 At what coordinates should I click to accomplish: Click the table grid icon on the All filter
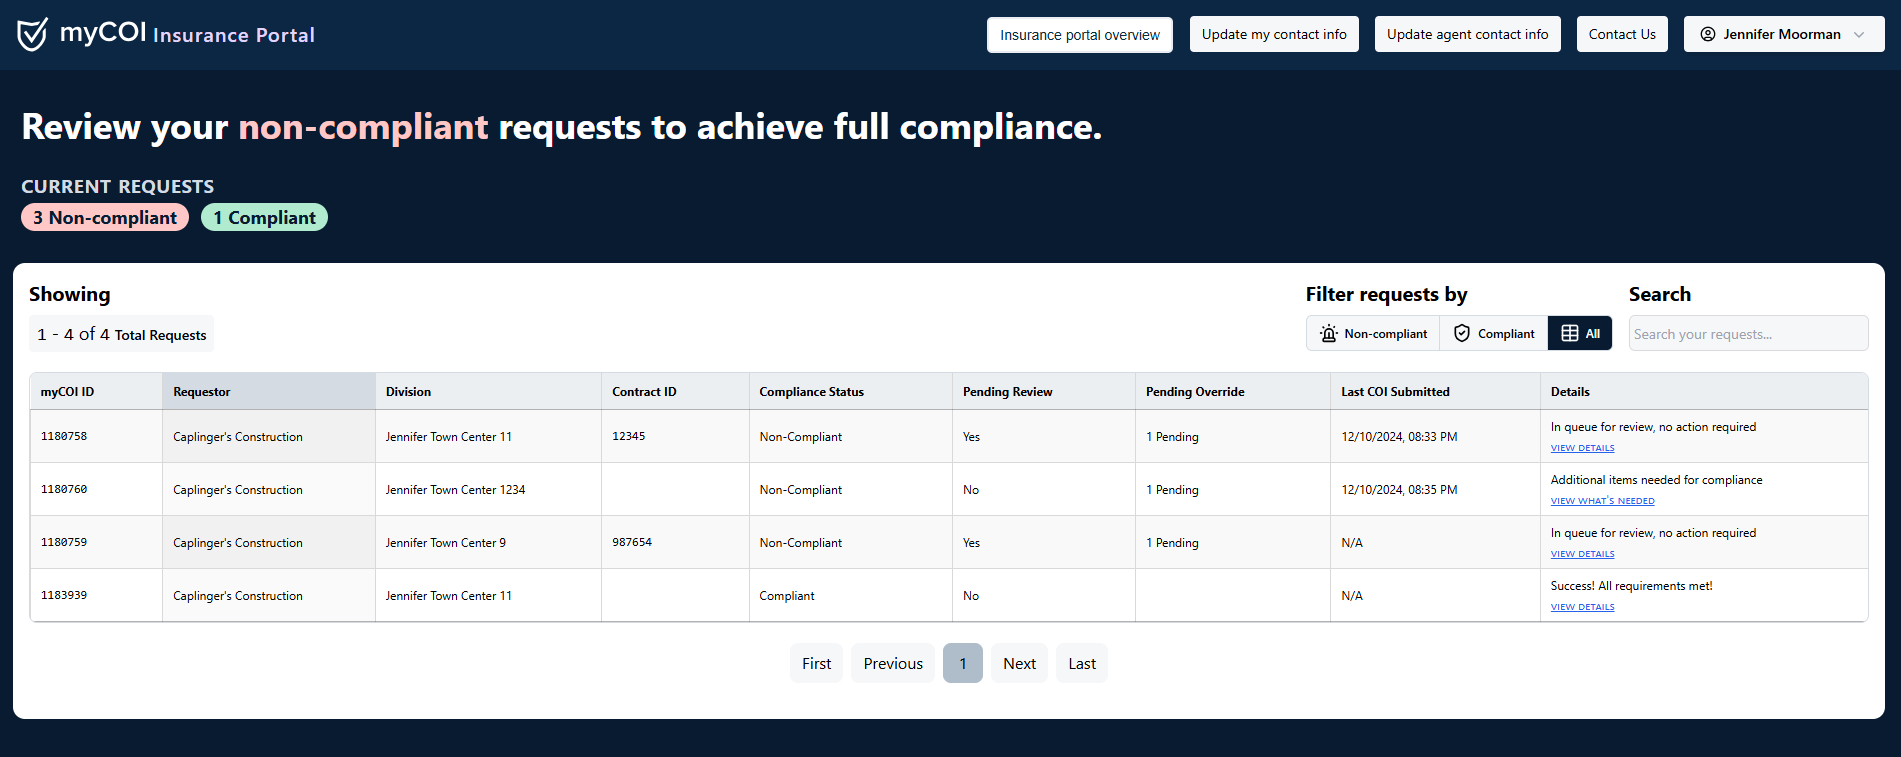point(1570,333)
